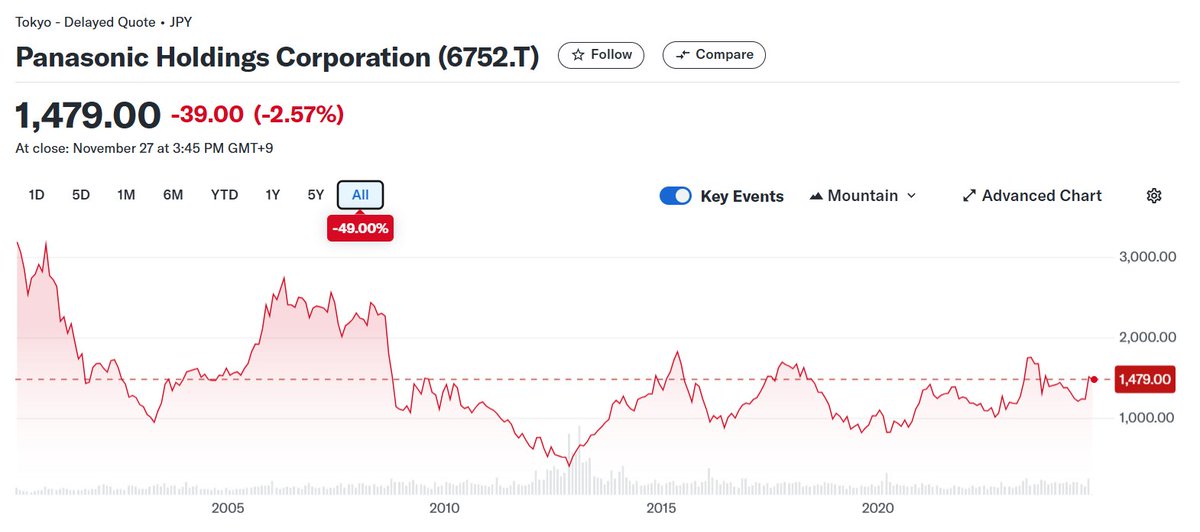Click the Follow button label
Viewport: 1200px width, 532px height.
[x=611, y=55]
